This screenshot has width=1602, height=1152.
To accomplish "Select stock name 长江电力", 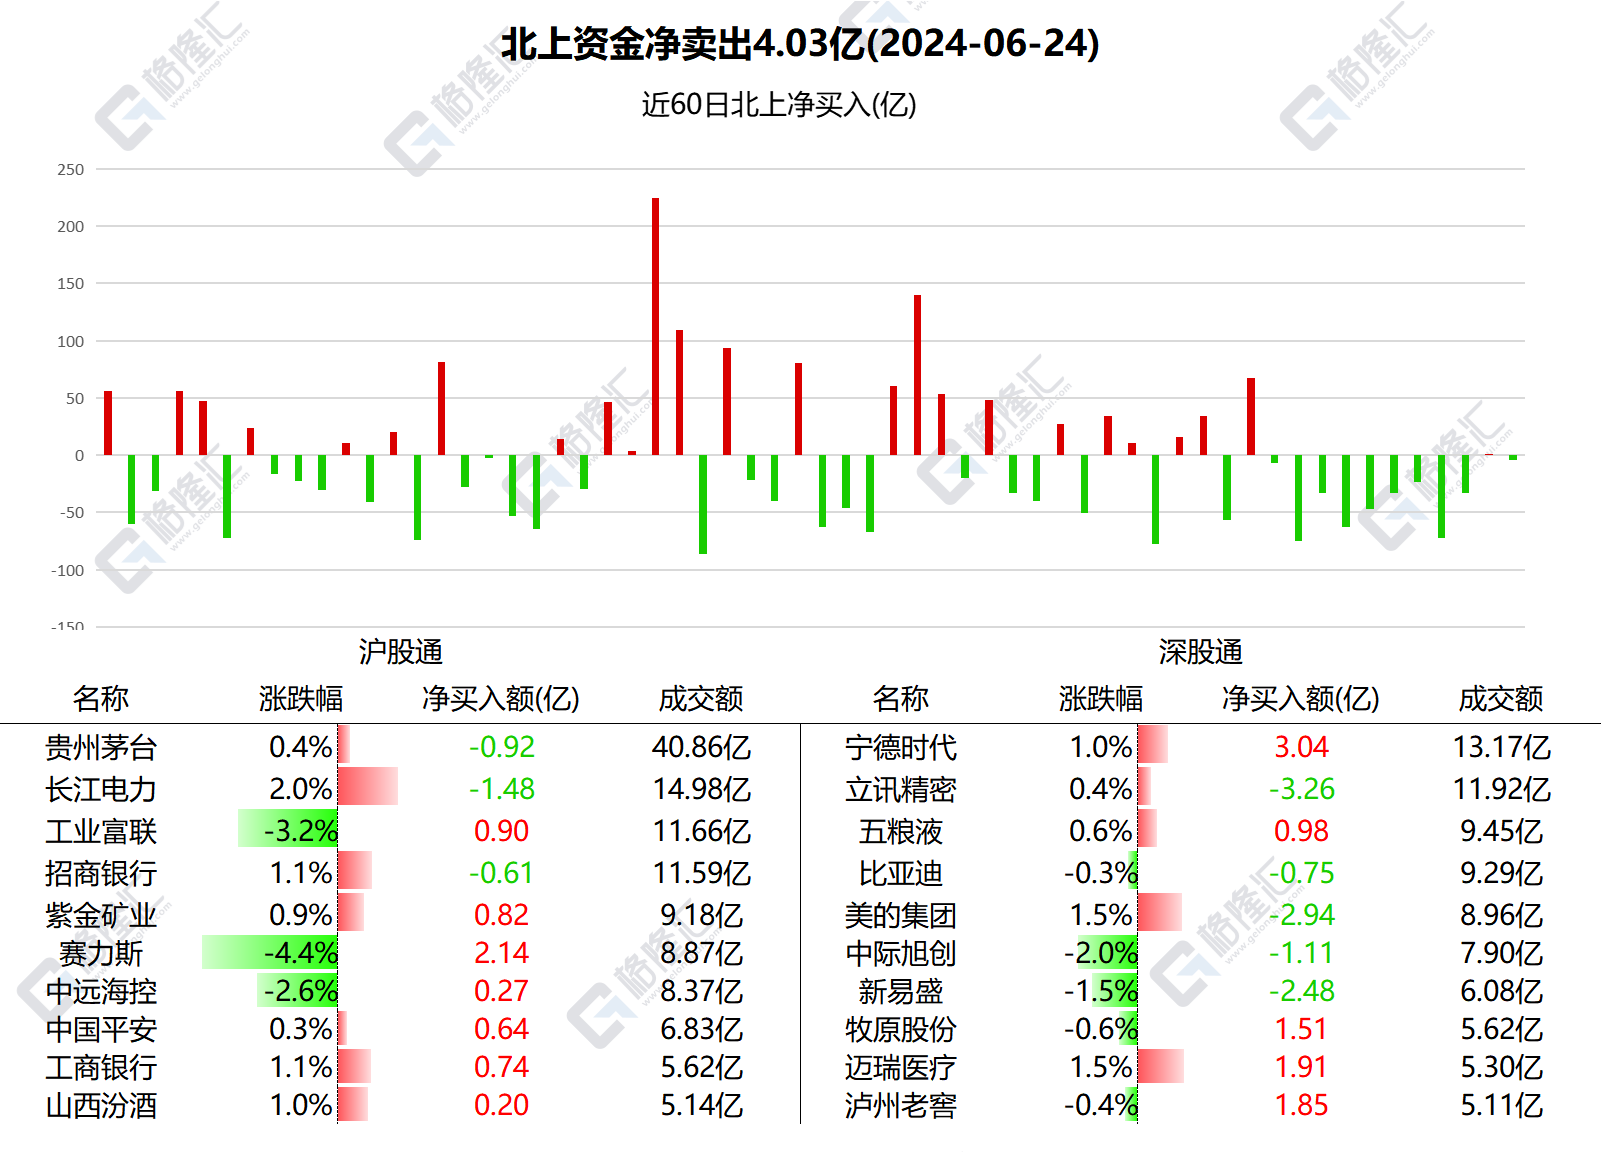I will pyautogui.click(x=101, y=789).
